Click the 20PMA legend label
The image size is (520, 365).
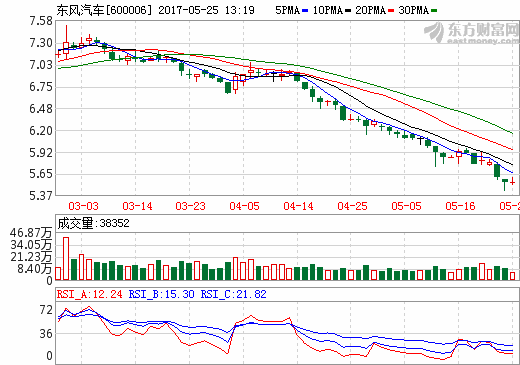click(x=371, y=10)
